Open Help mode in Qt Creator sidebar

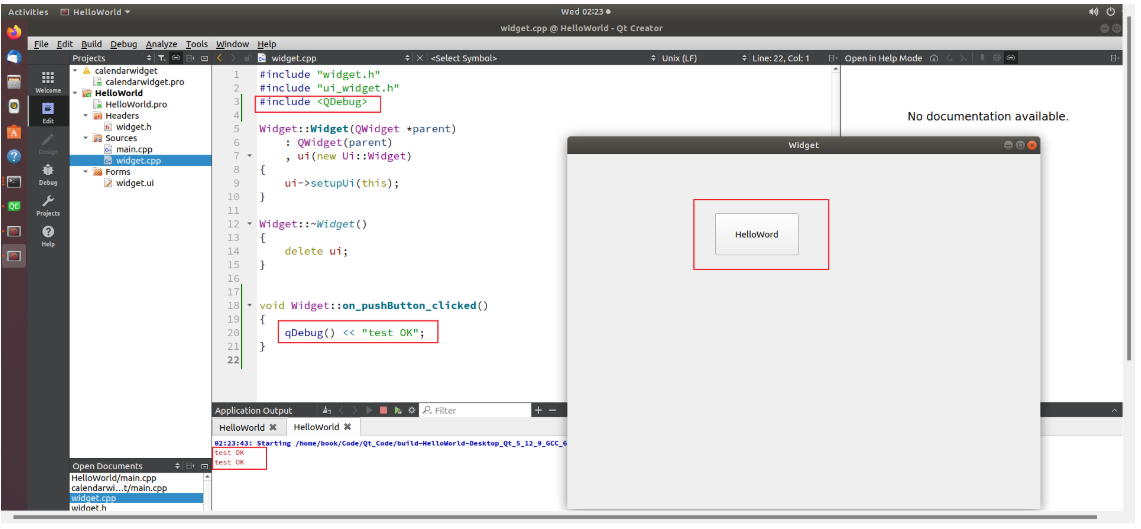48,236
